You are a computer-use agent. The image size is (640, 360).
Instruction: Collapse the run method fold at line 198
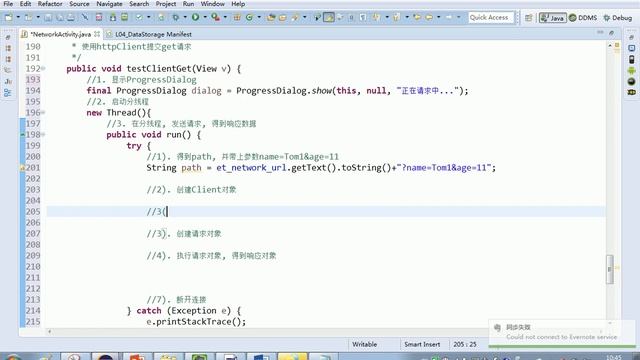tap(43, 135)
